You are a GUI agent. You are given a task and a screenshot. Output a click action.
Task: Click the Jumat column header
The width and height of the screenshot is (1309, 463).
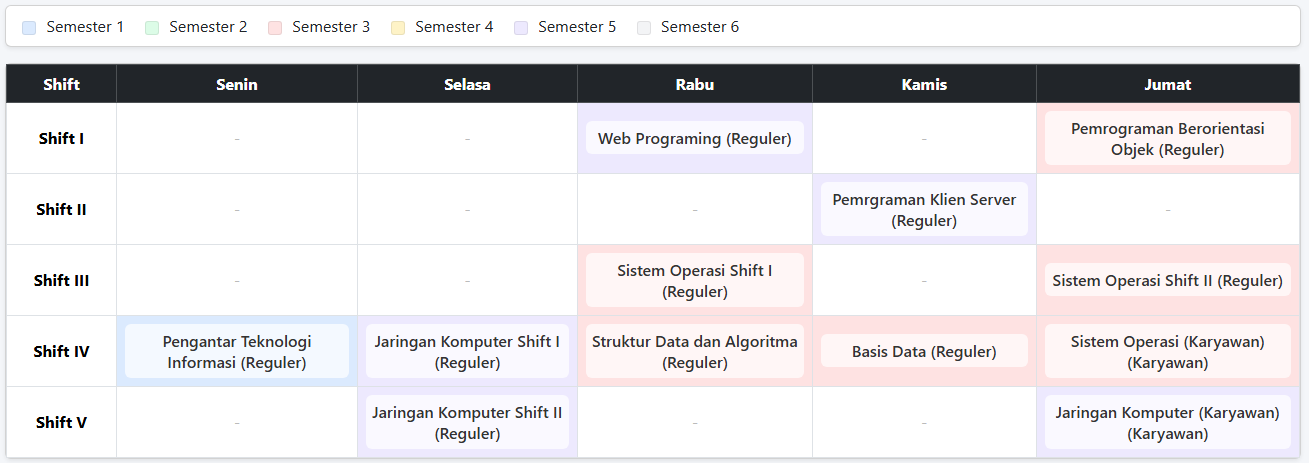(1167, 84)
